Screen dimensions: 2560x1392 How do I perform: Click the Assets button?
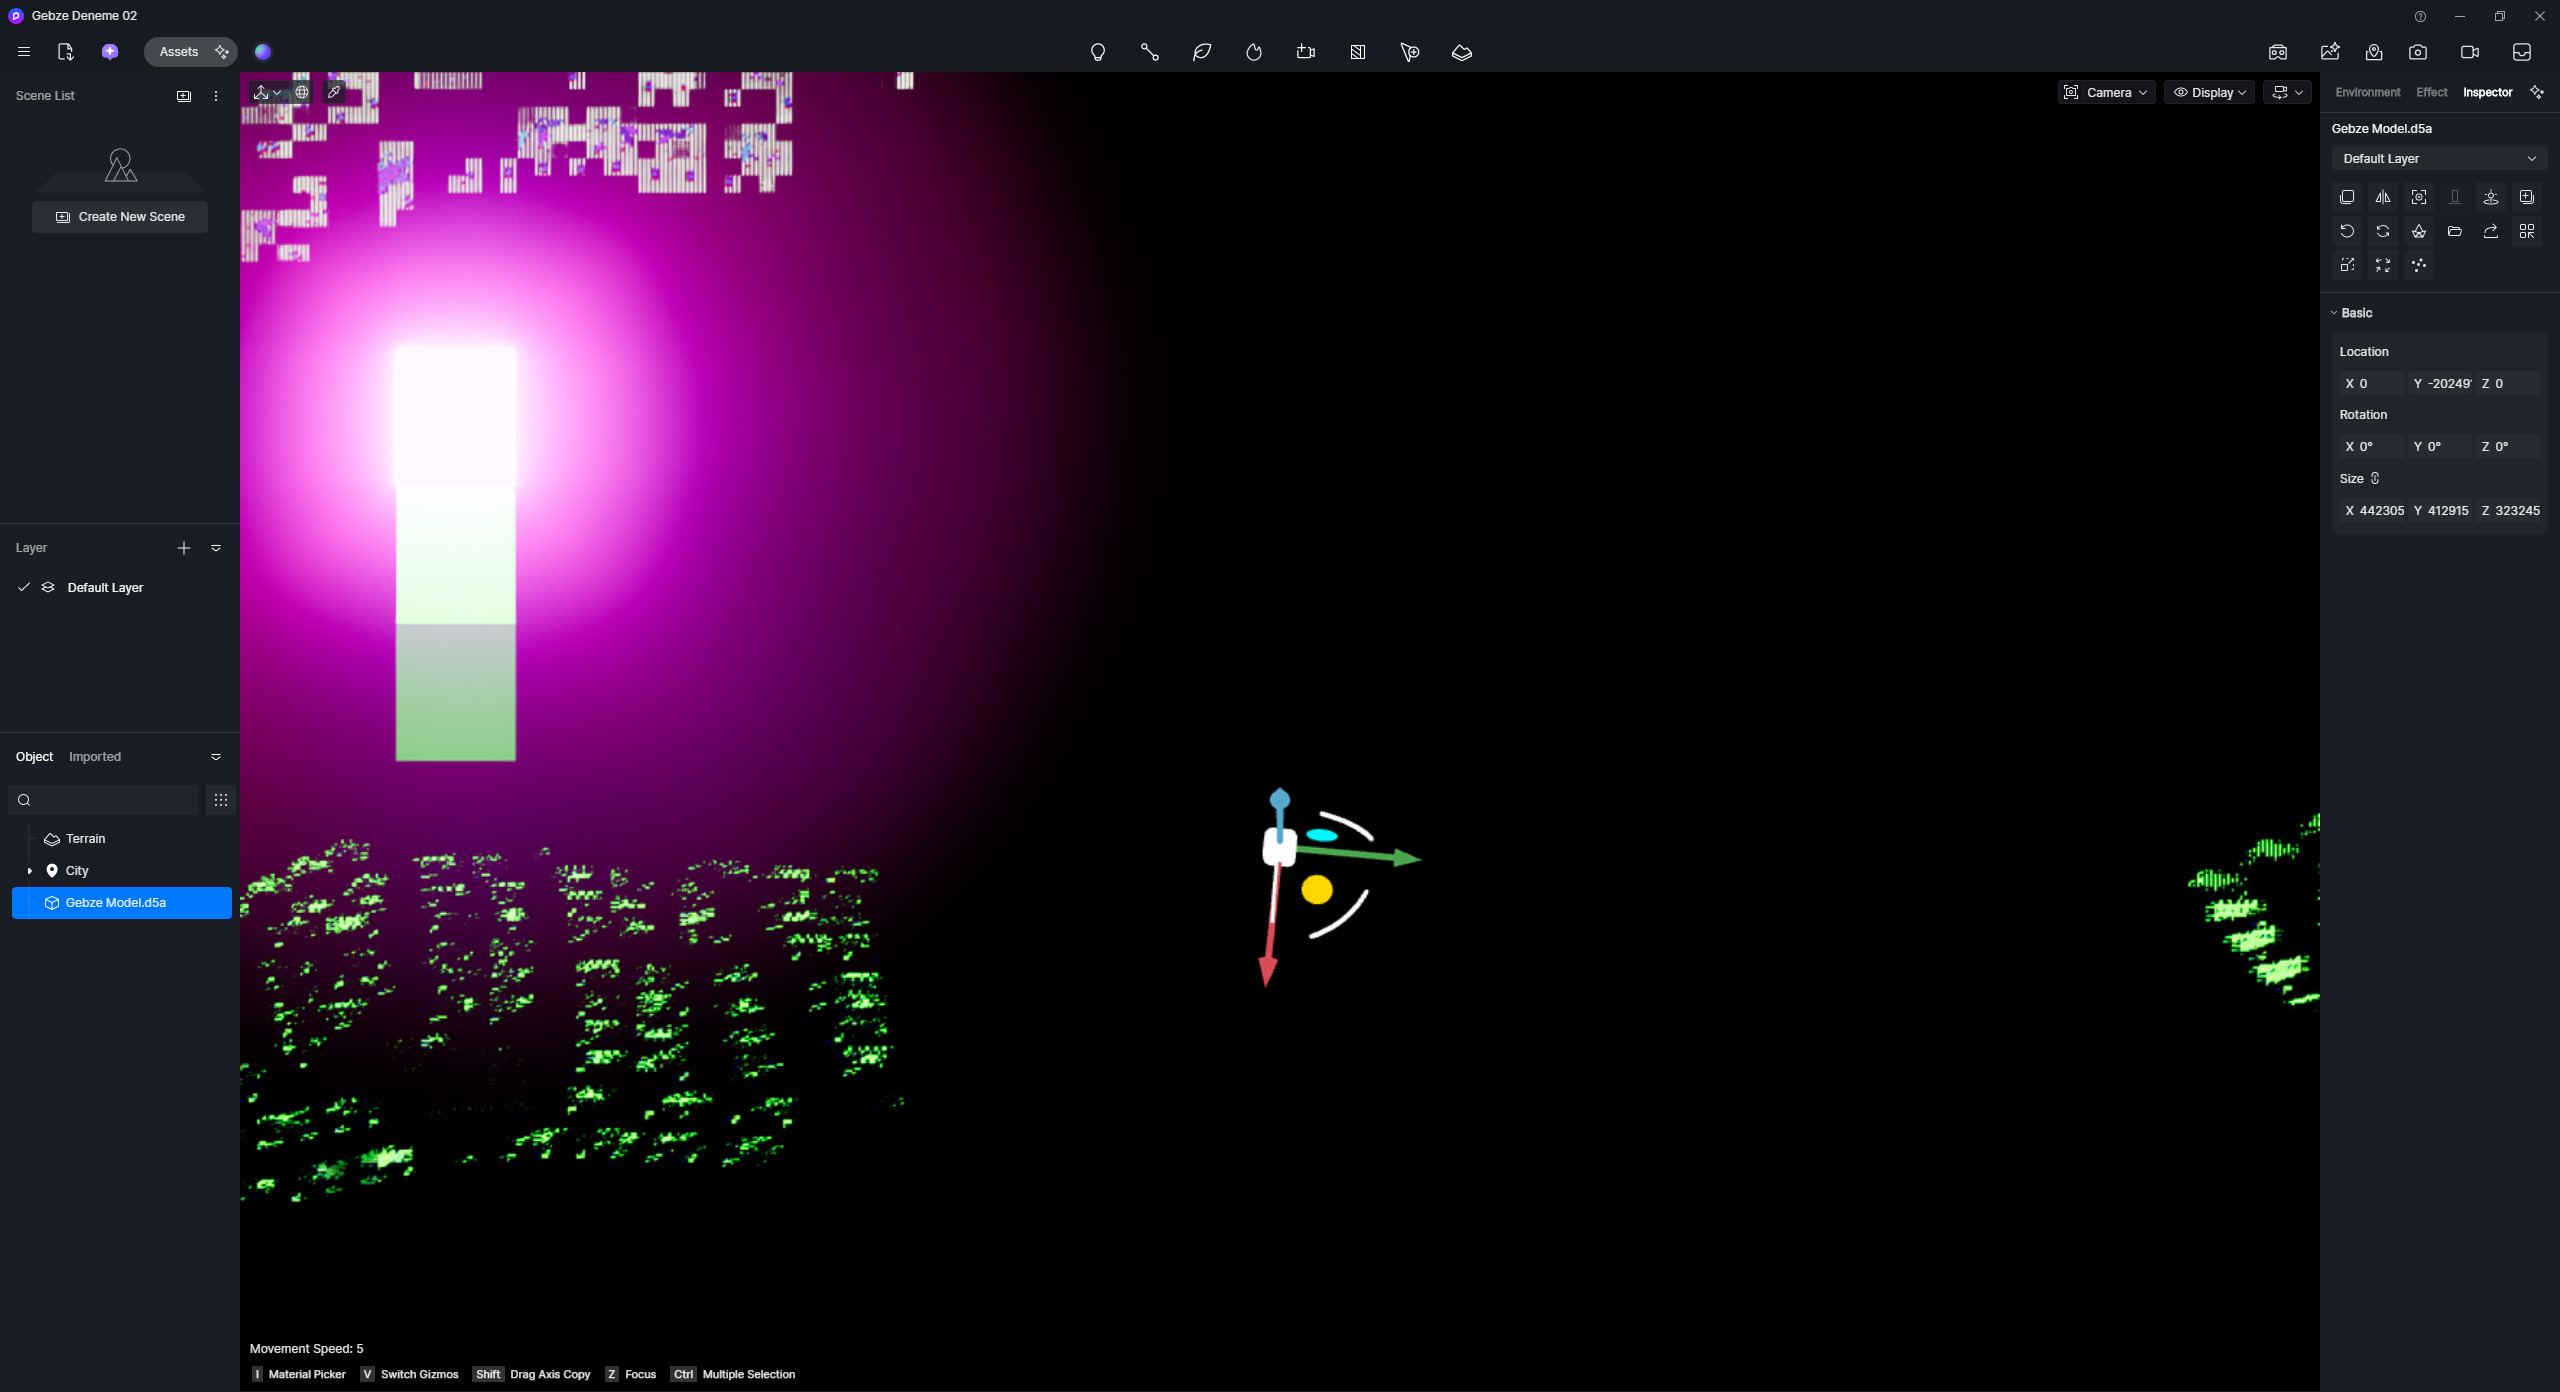point(179,52)
